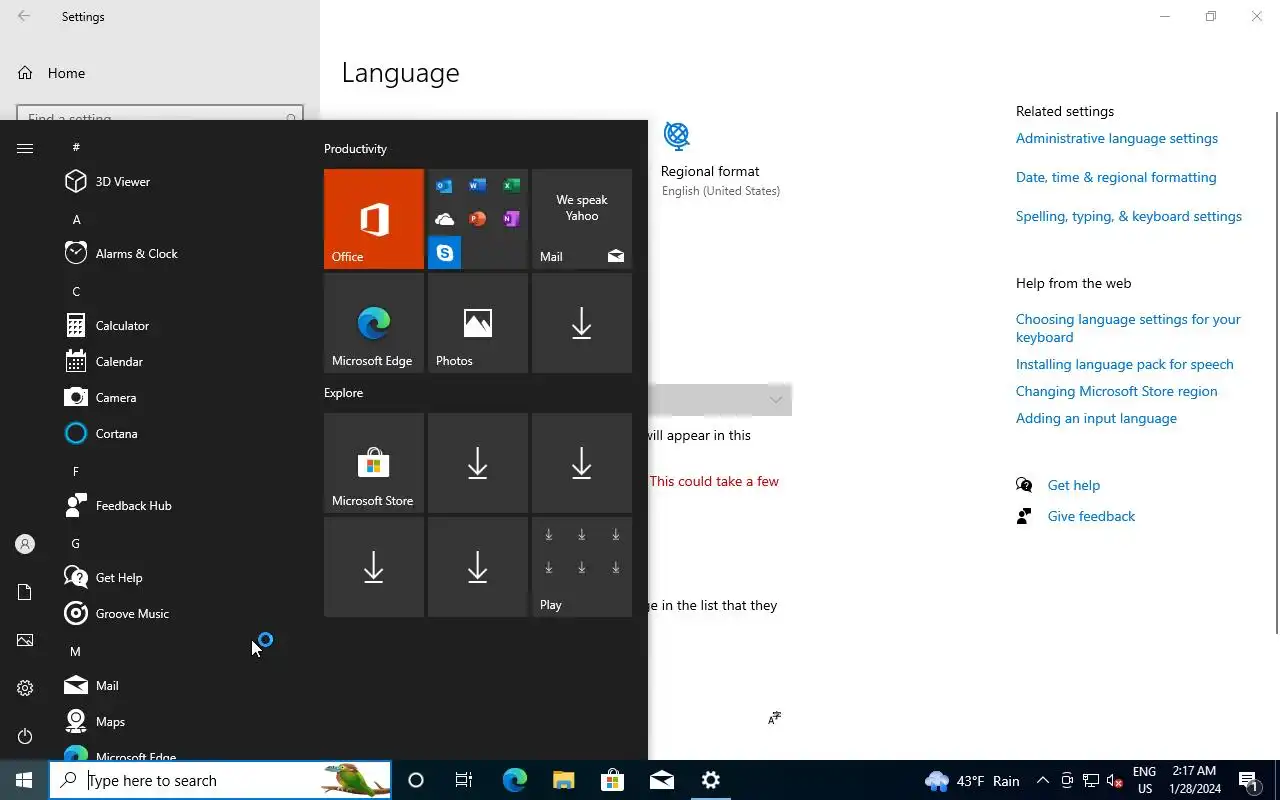Image resolution: width=1280 pixels, height=800 pixels.
Task: Open the weather widget showing 43°F Rain
Action: click(972, 780)
